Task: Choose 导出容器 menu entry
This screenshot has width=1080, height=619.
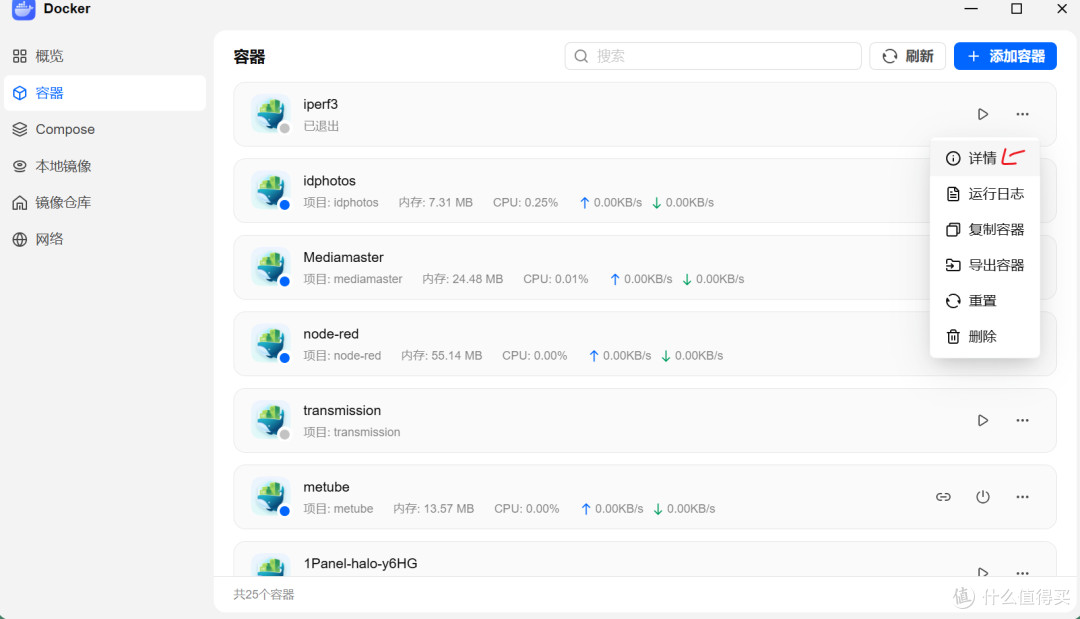Action: 984,265
